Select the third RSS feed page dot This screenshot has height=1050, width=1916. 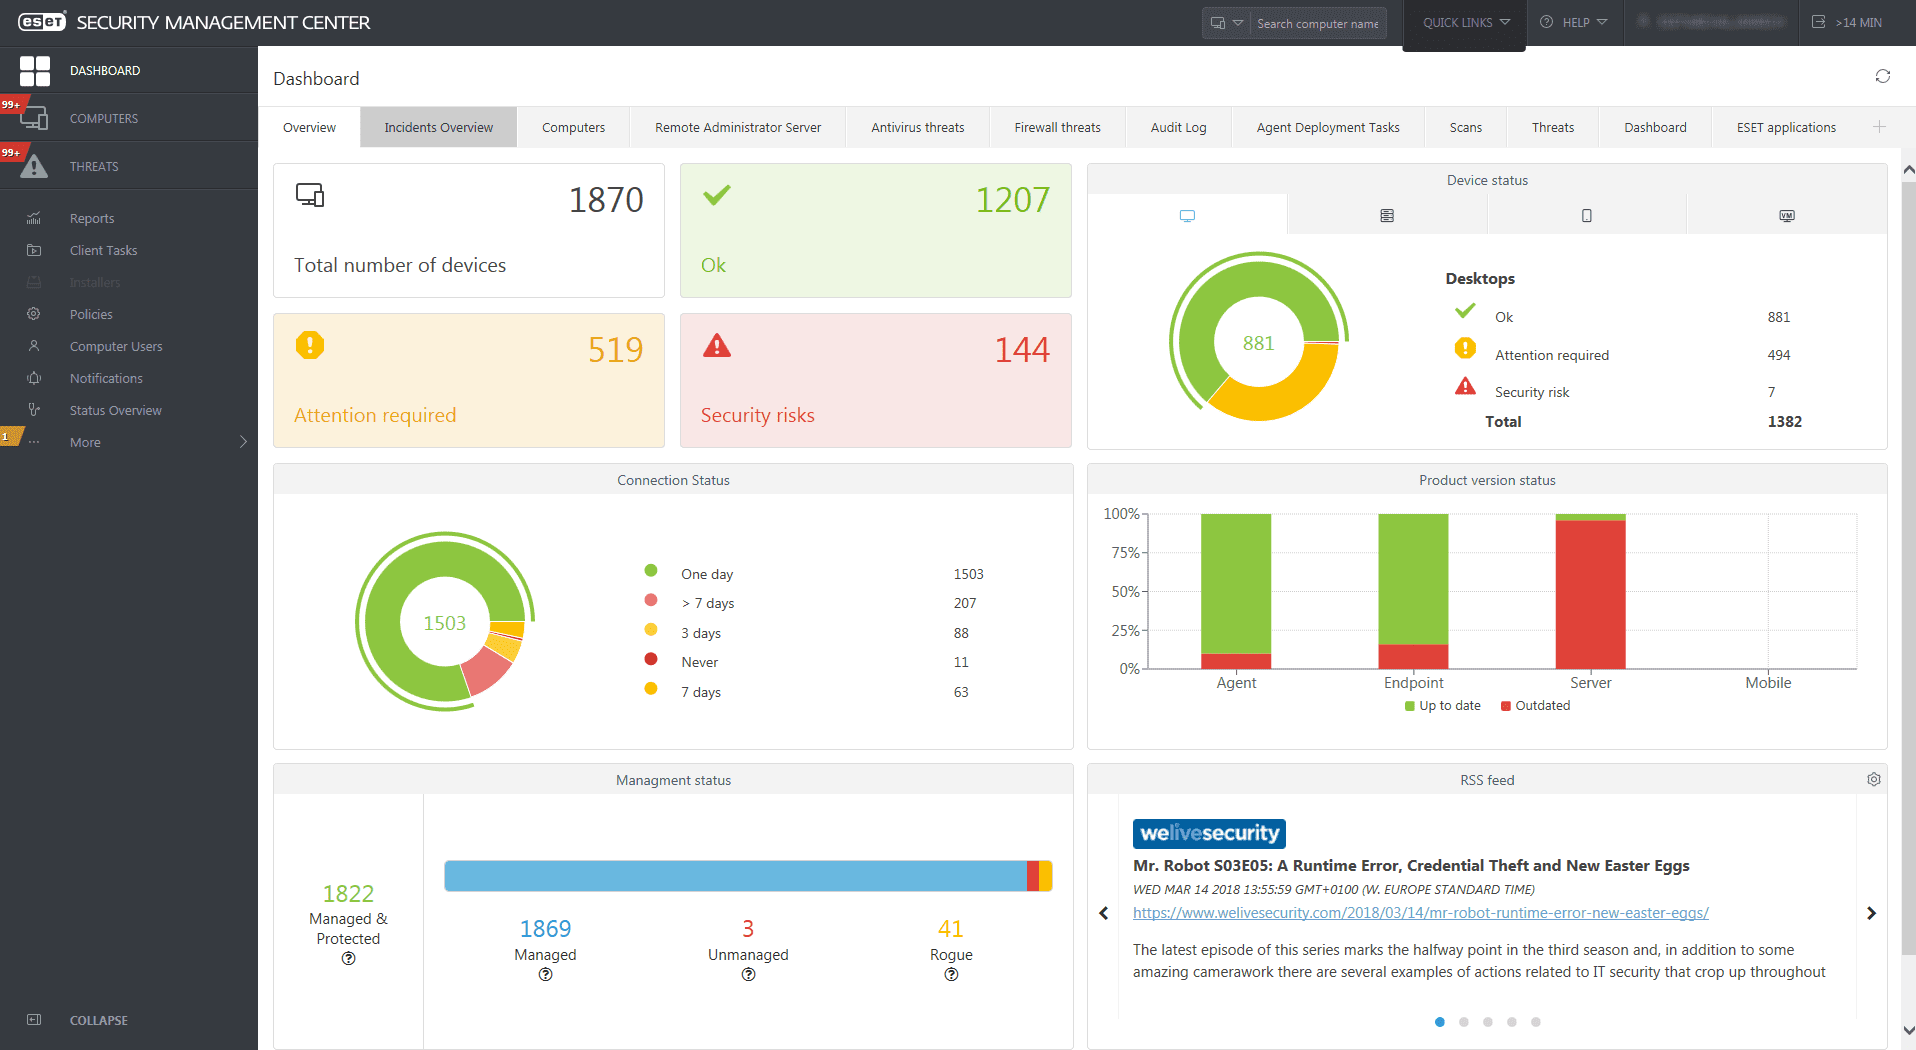click(1488, 1022)
